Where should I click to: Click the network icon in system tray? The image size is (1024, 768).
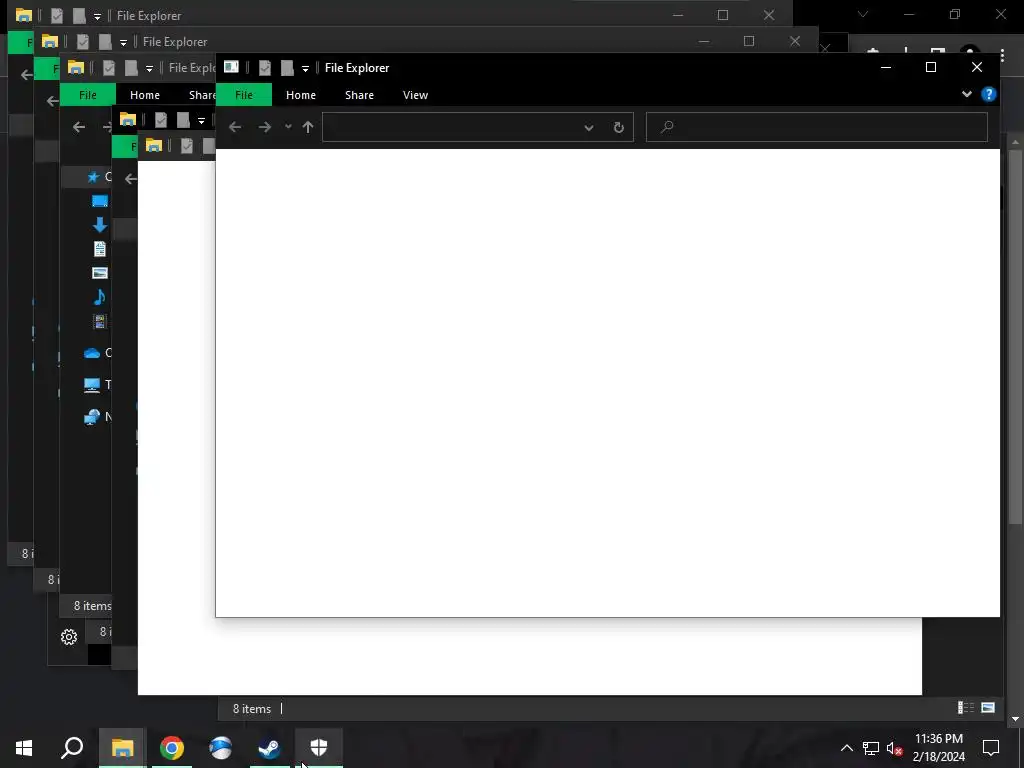pos(871,748)
